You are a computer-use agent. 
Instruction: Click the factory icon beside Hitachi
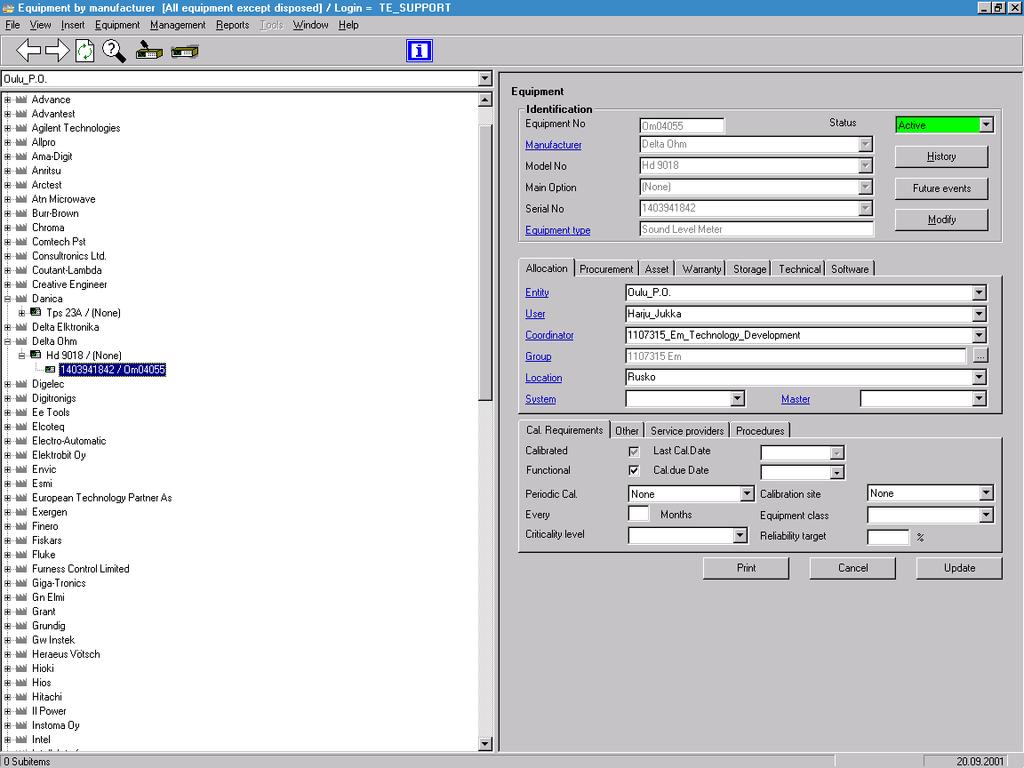(x=22, y=697)
